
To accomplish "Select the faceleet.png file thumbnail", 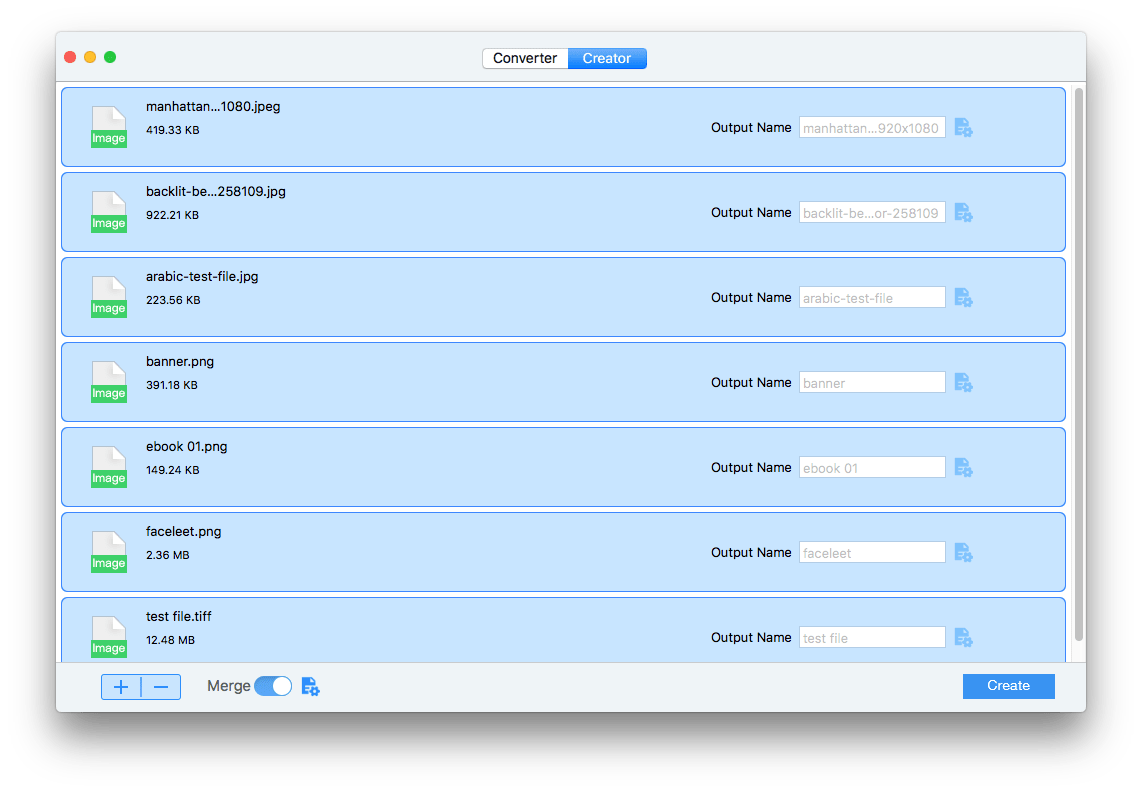I will (109, 552).
